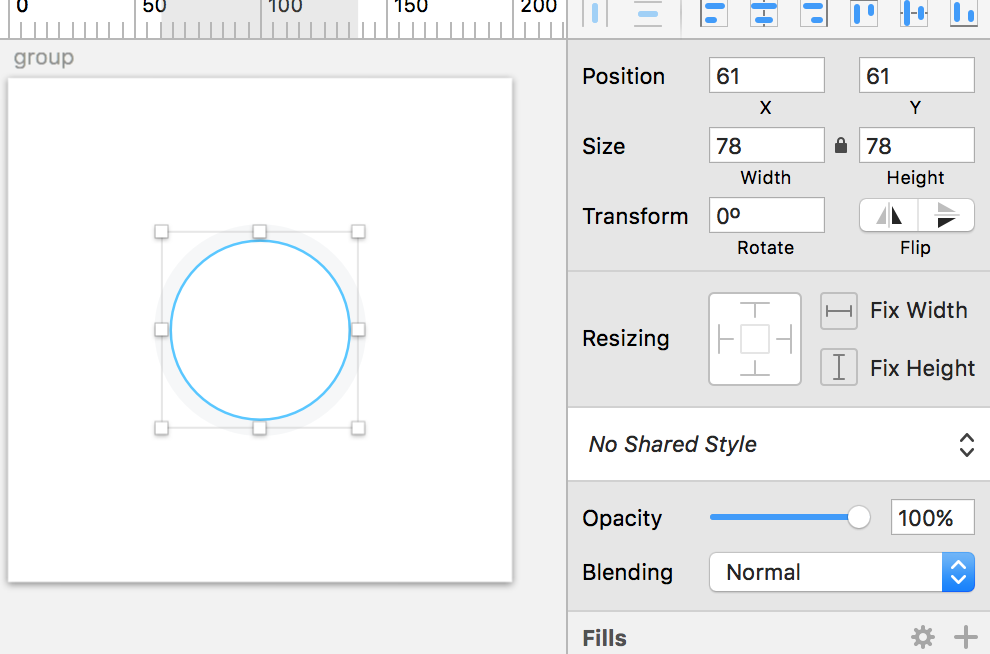990x654 pixels.
Task: Click the Align Left icon
Action: pos(714,14)
